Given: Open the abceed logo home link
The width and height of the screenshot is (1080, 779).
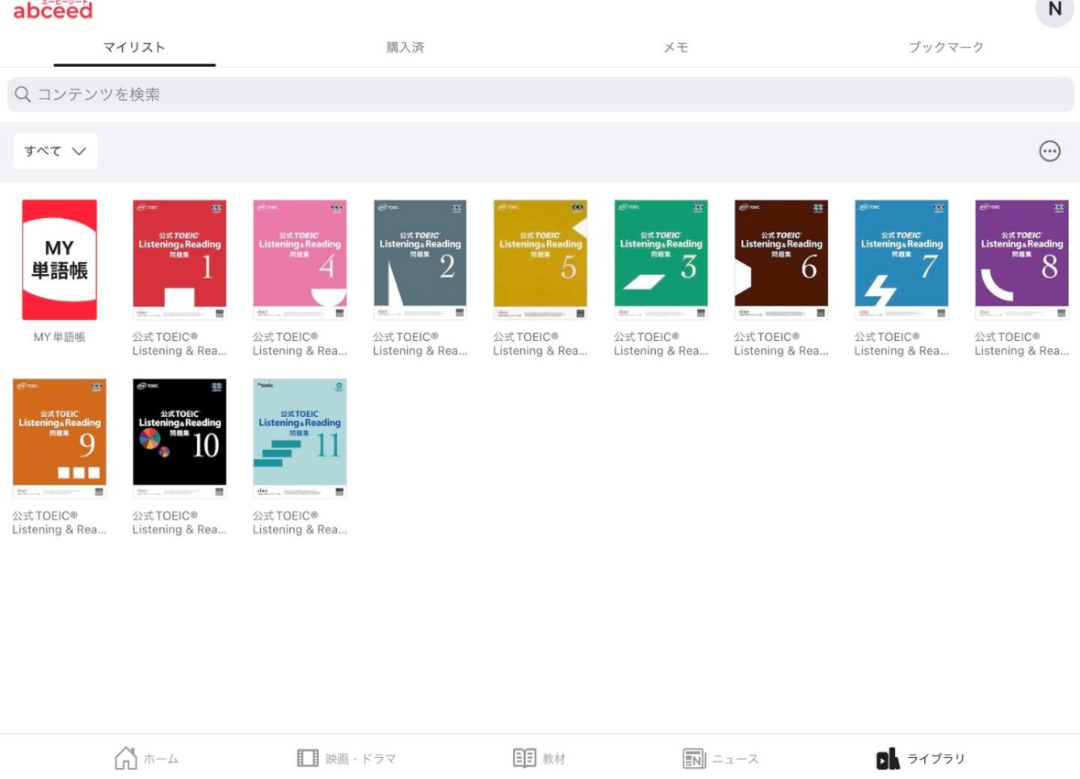Looking at the screenshot, I should [x=53, y=10].
